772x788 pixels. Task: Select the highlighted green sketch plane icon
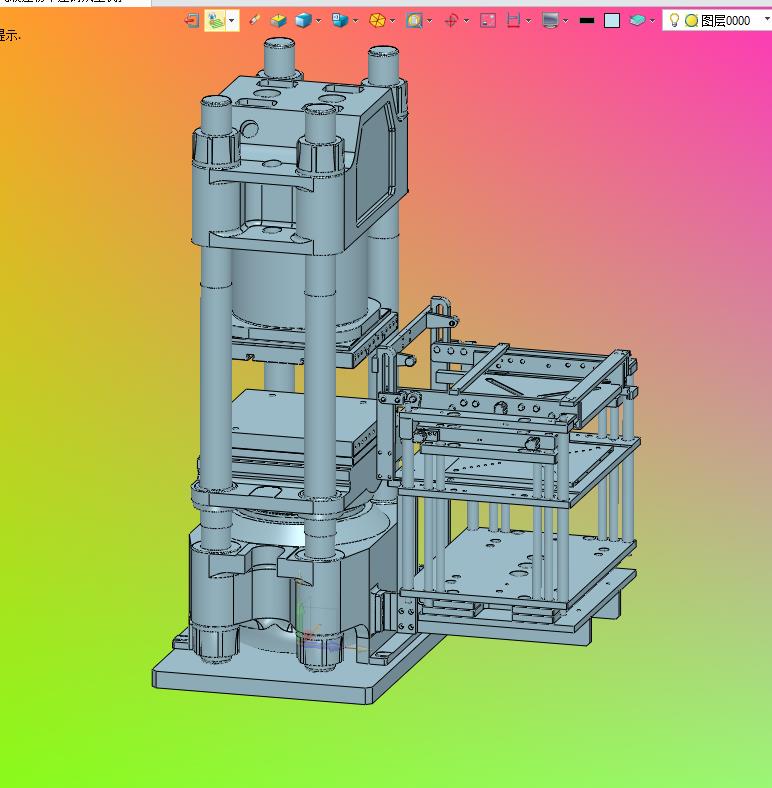click(215, 21)
